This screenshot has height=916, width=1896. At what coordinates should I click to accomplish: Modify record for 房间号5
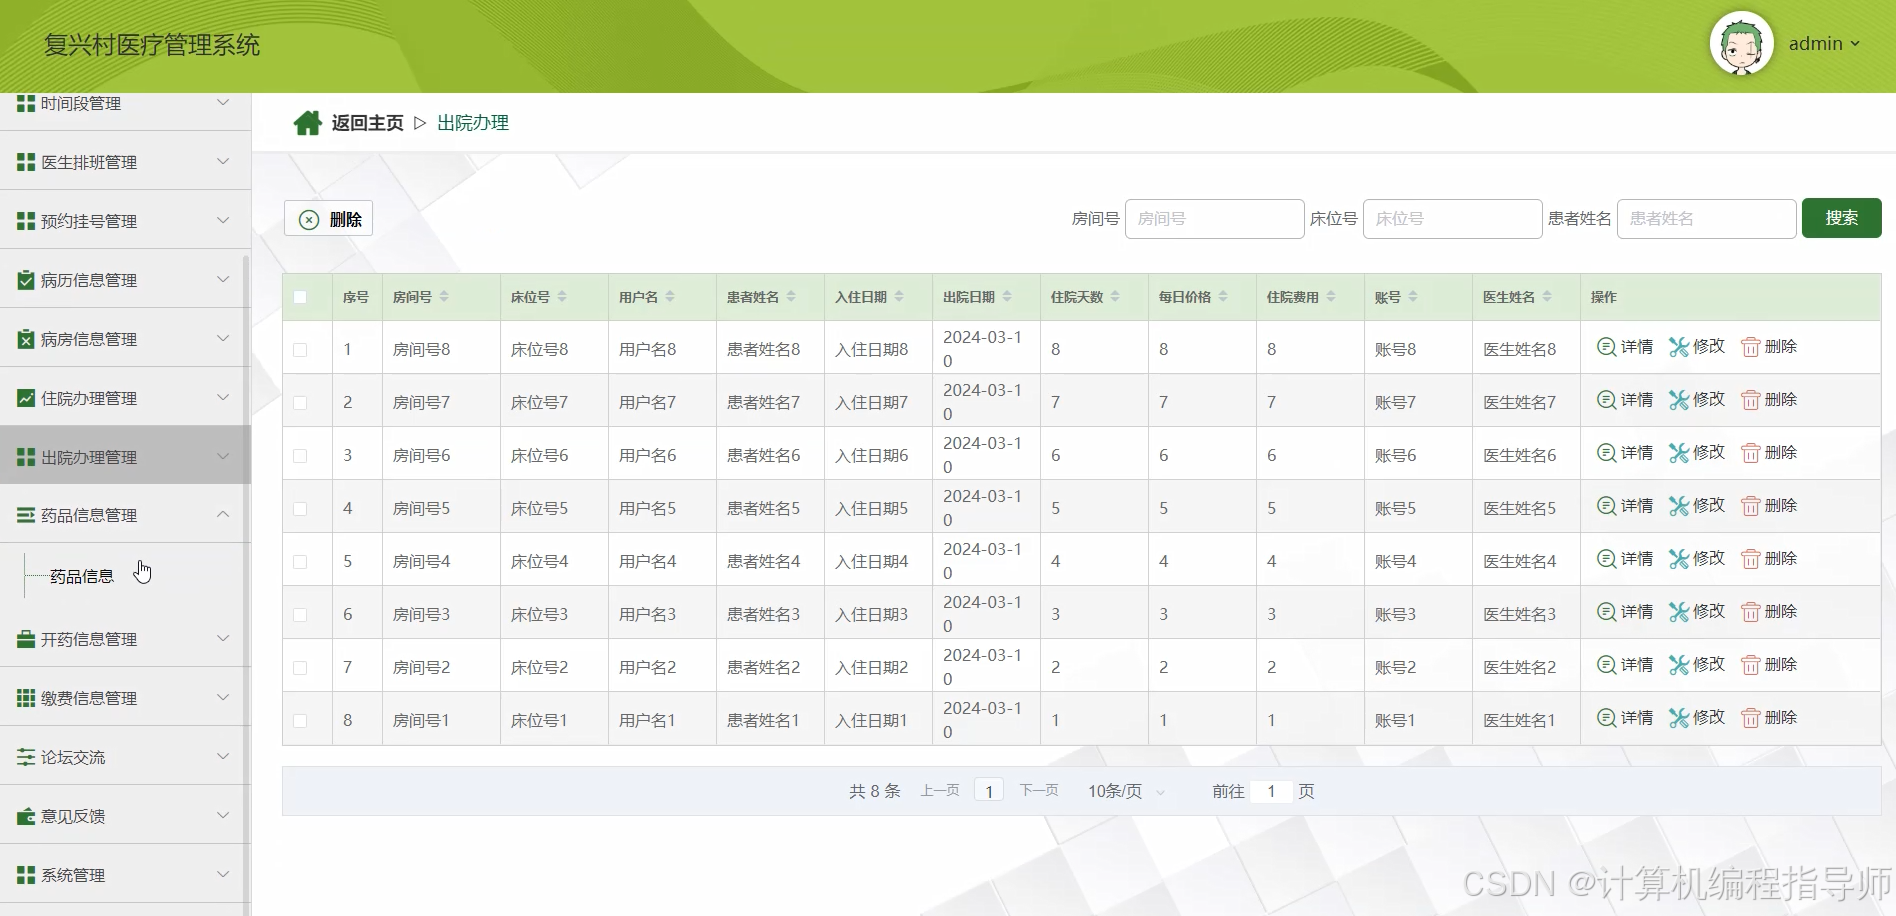(x=1697, y=506)
